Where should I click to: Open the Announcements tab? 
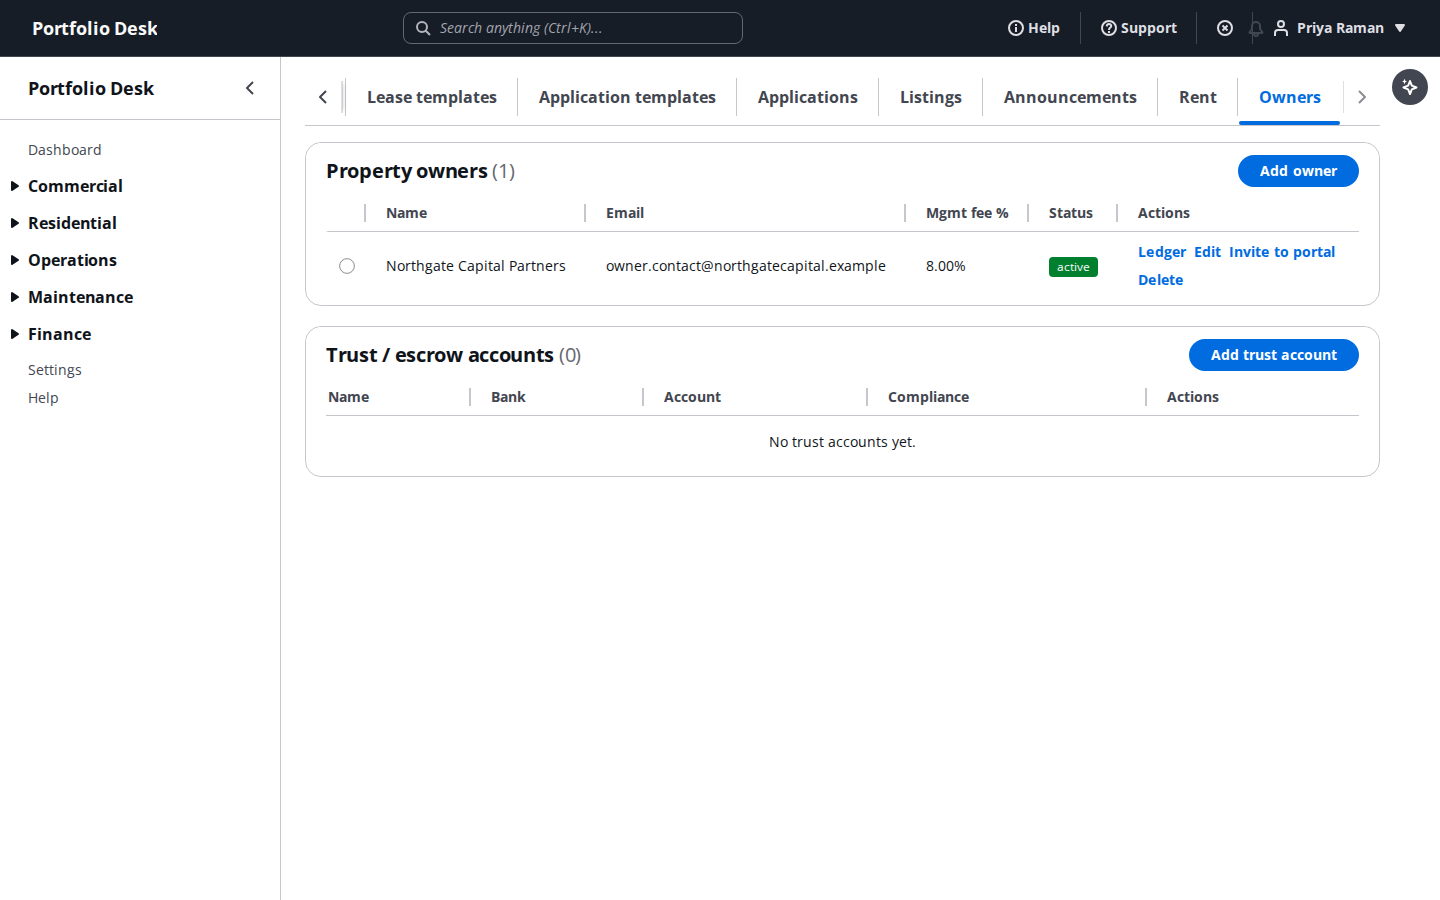coord(1070,97)
